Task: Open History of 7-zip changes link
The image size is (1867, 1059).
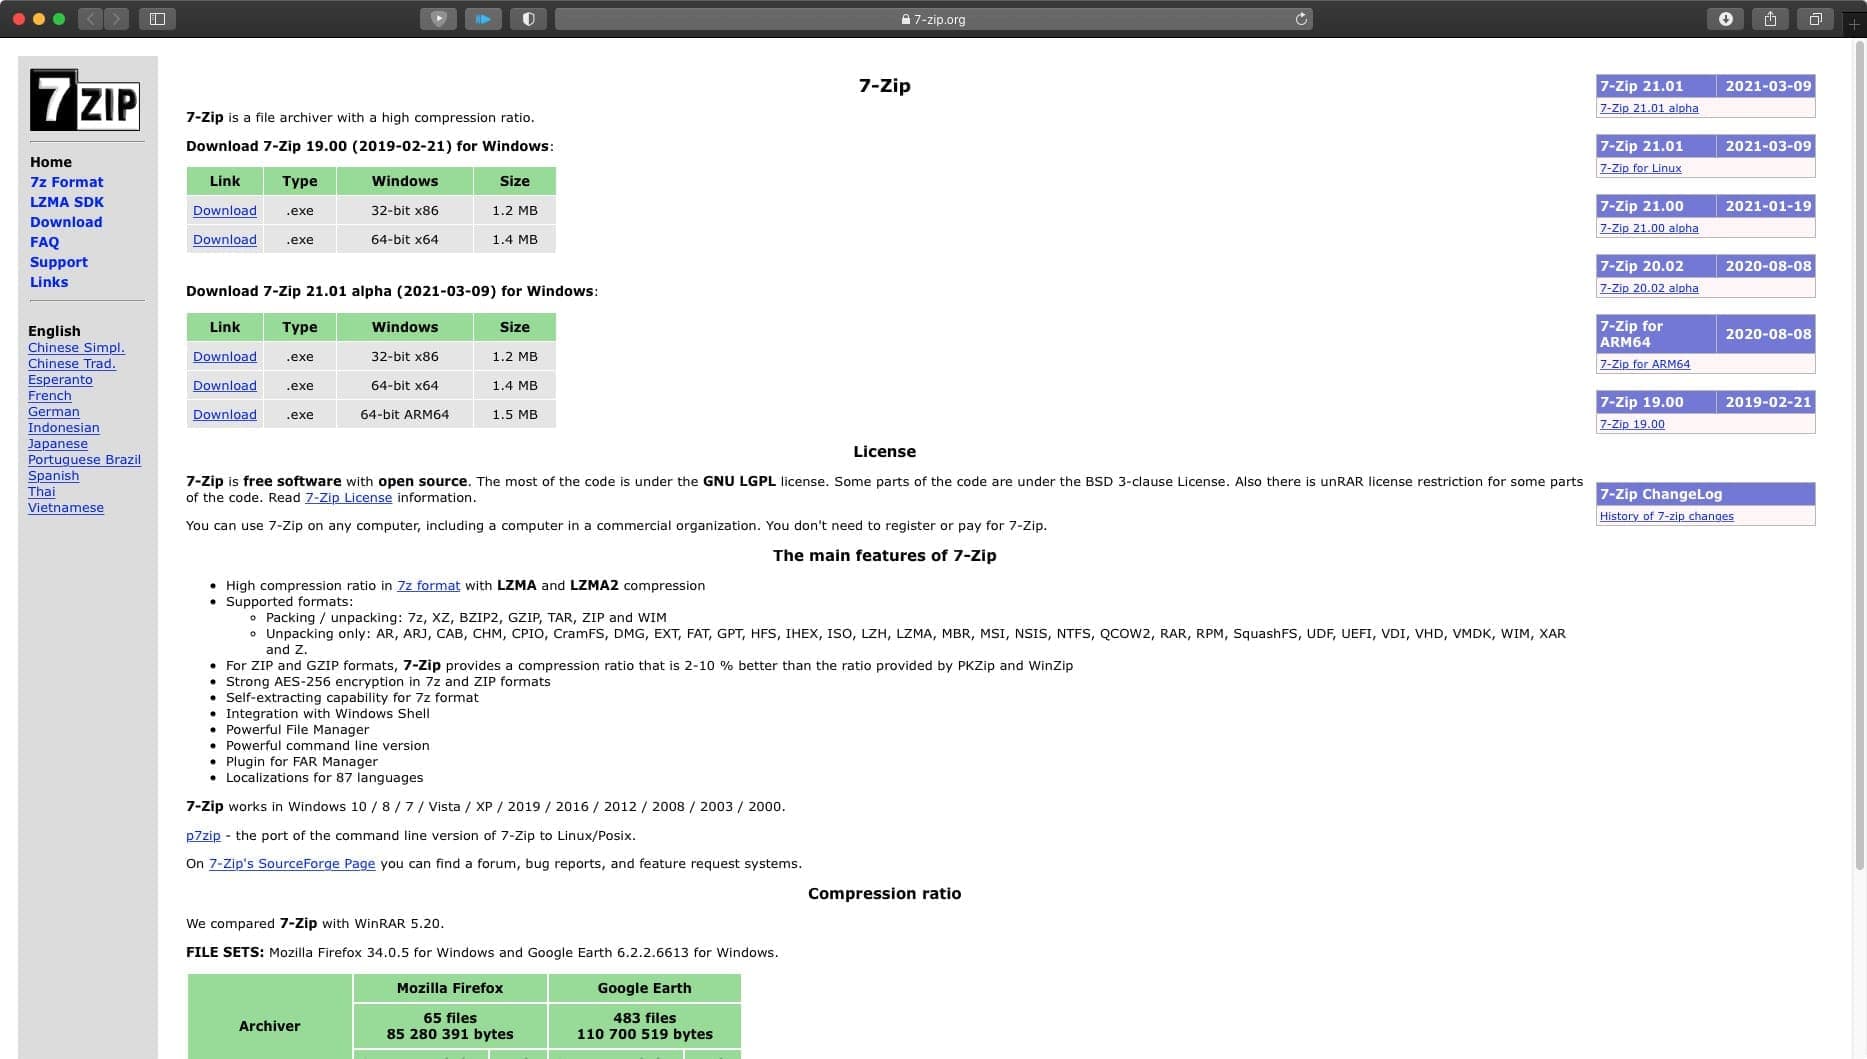Action: pyautogui.click(x=1667, y=516)
